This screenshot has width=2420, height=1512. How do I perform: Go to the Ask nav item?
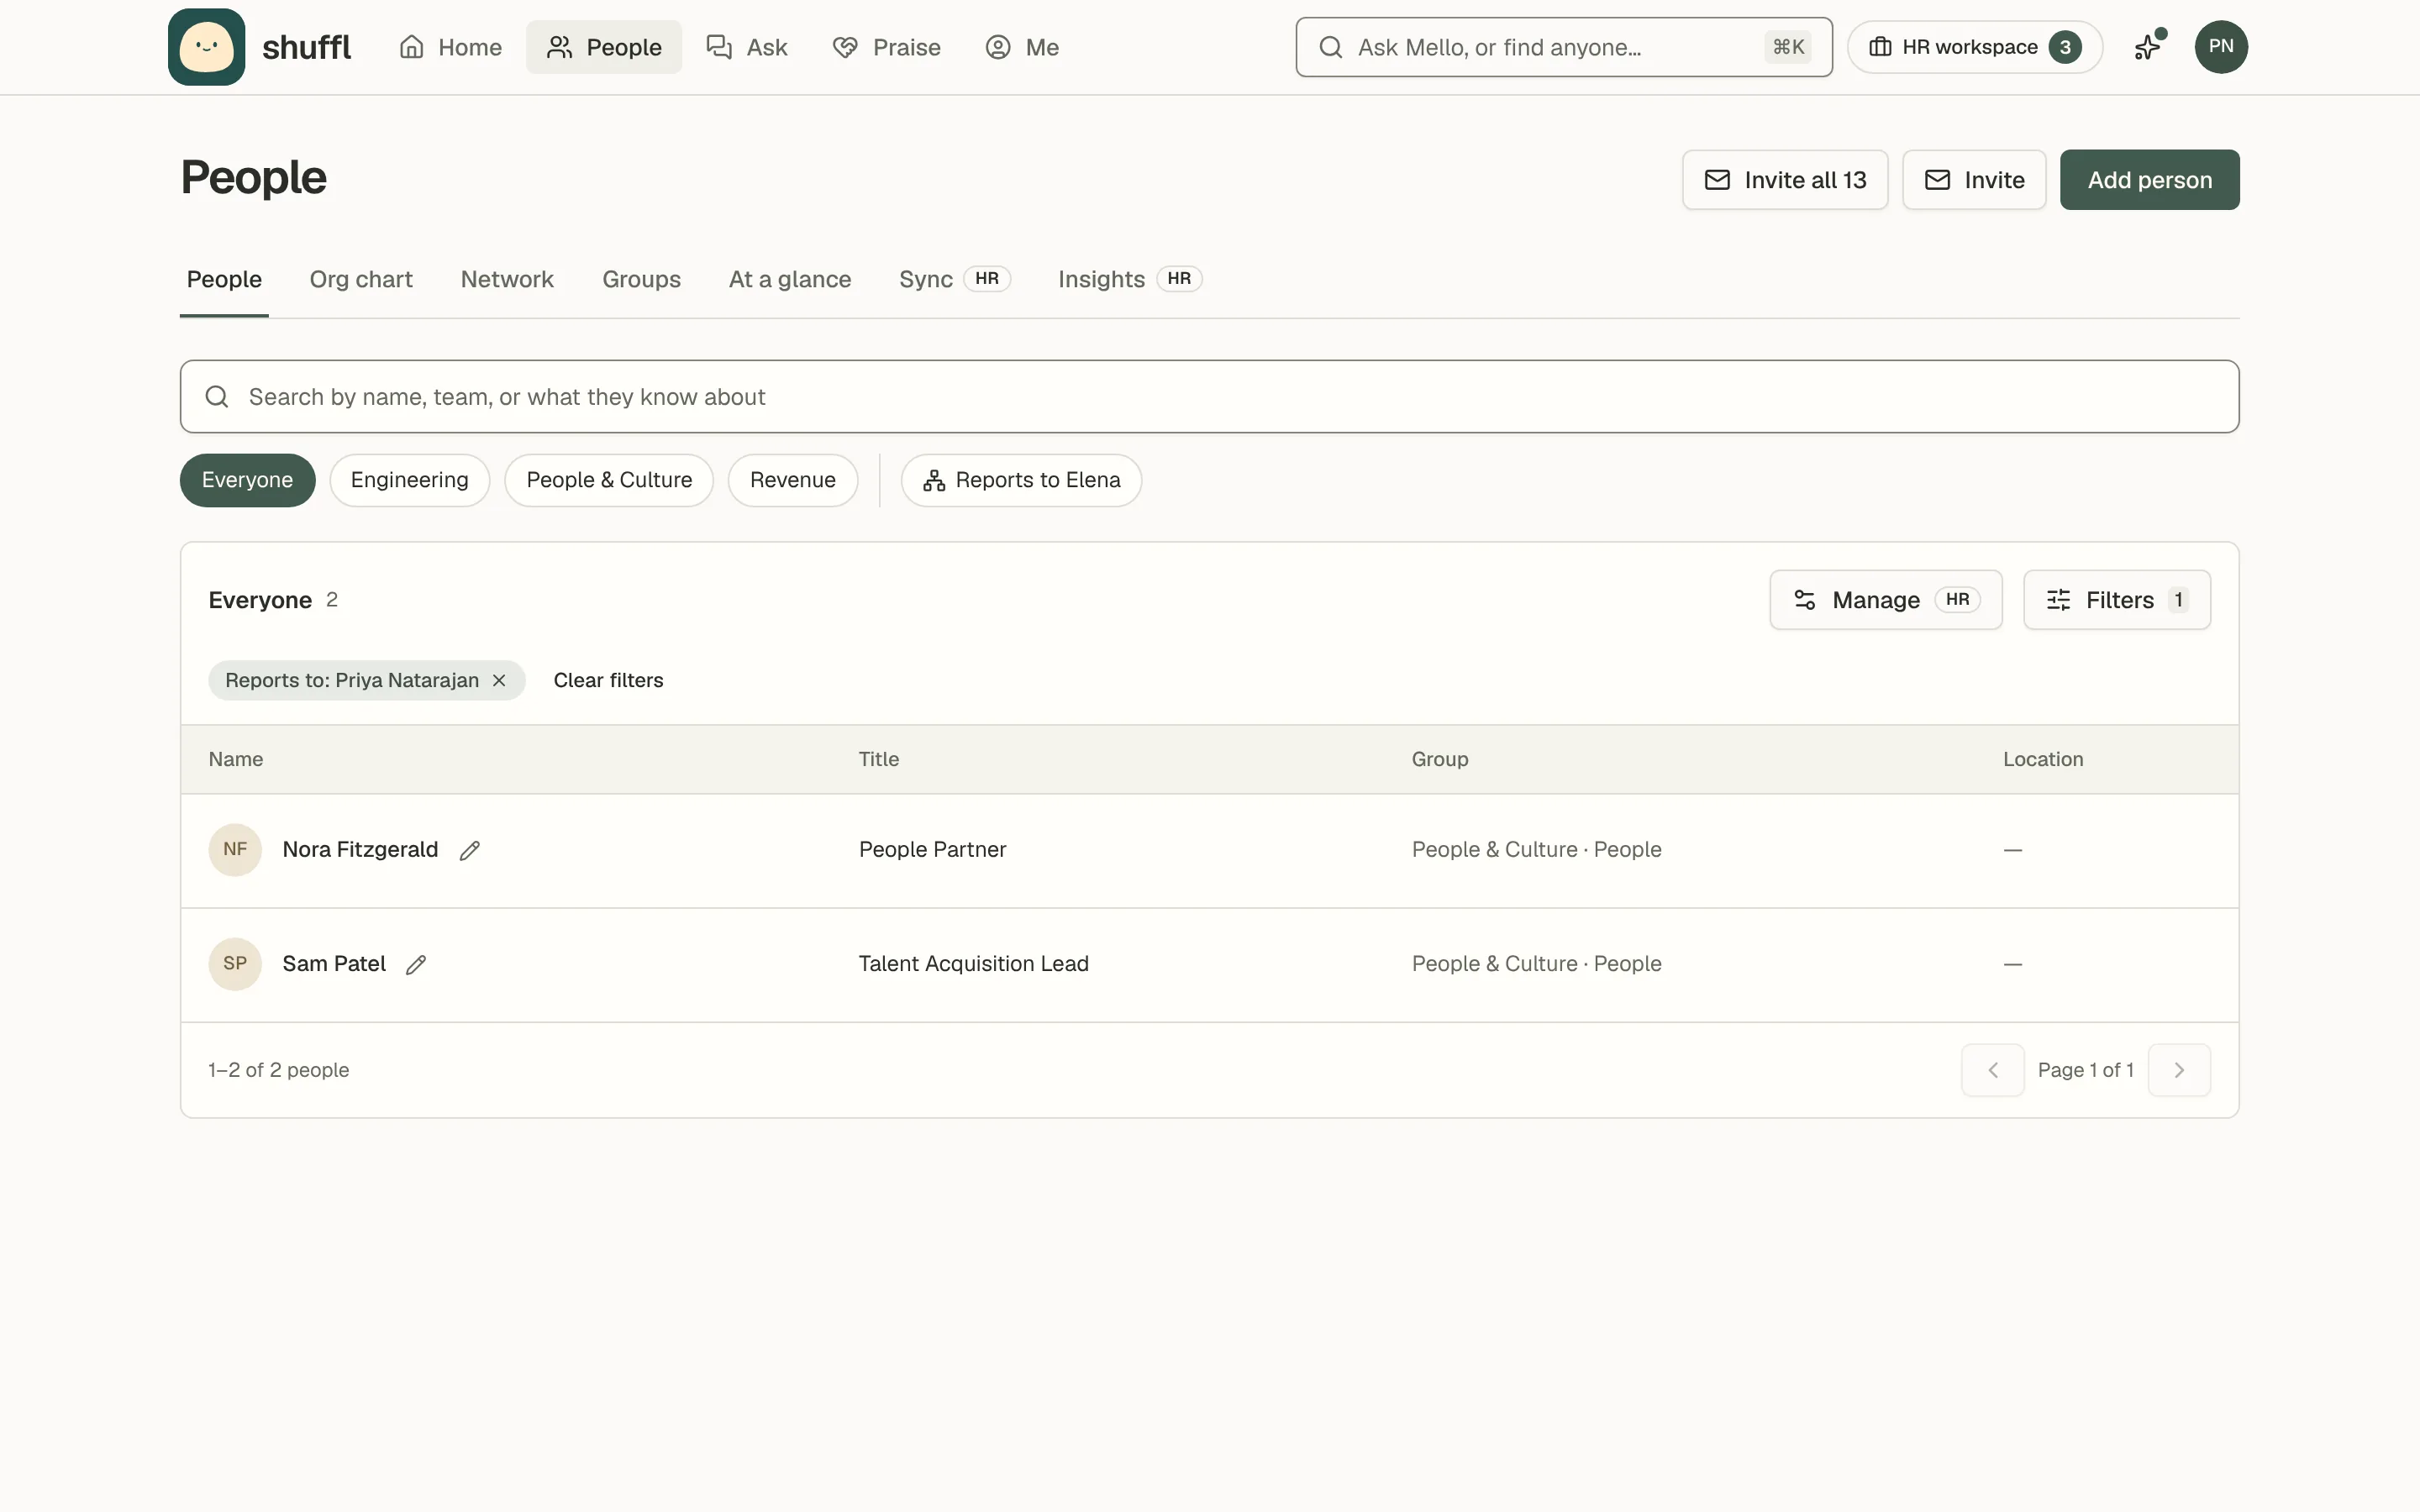pyautogui.click(x=747, y=47)
